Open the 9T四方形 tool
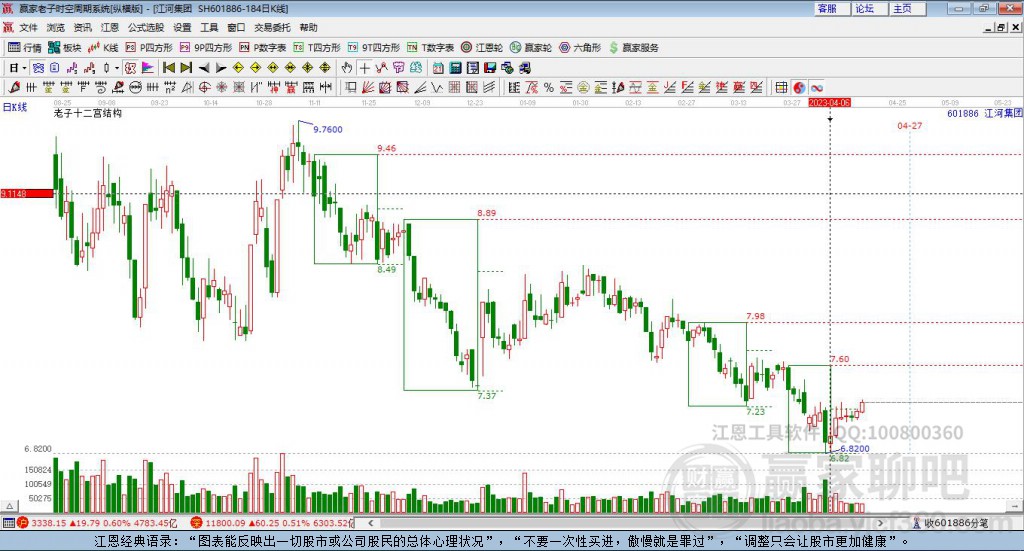Screen dimensions: 1024x551 pyautogui.click(x=374, y=48)
